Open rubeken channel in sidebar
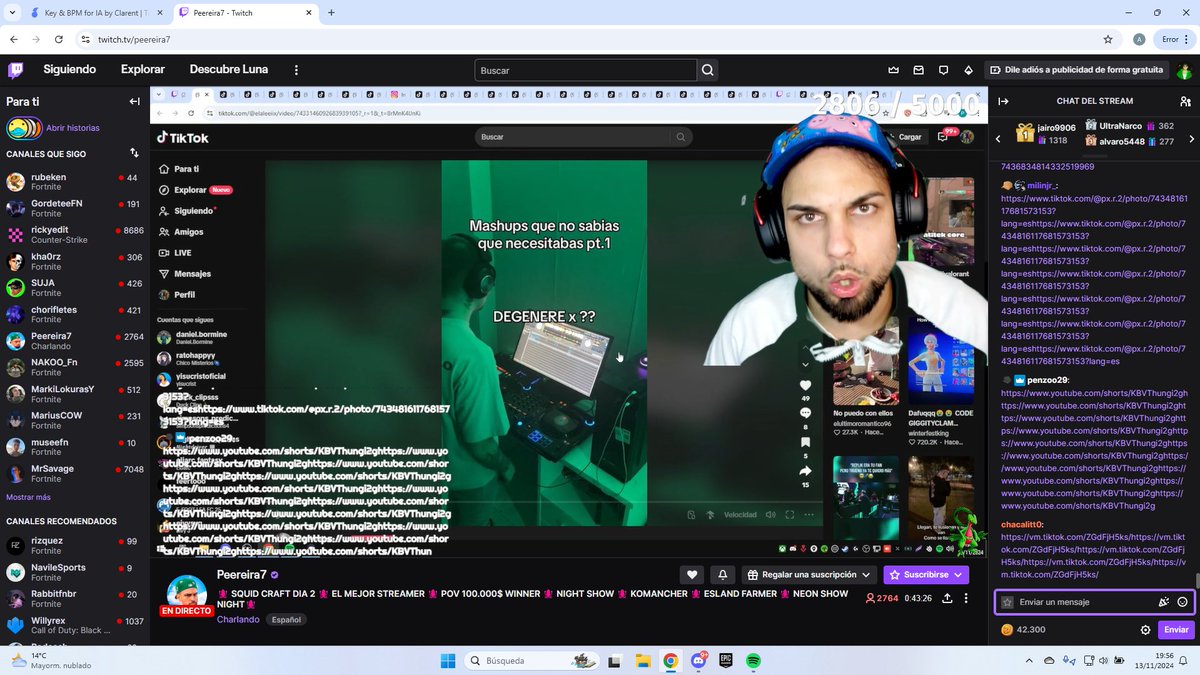Viewport: 1200px width, 675px height. click(x=75, y=182)
